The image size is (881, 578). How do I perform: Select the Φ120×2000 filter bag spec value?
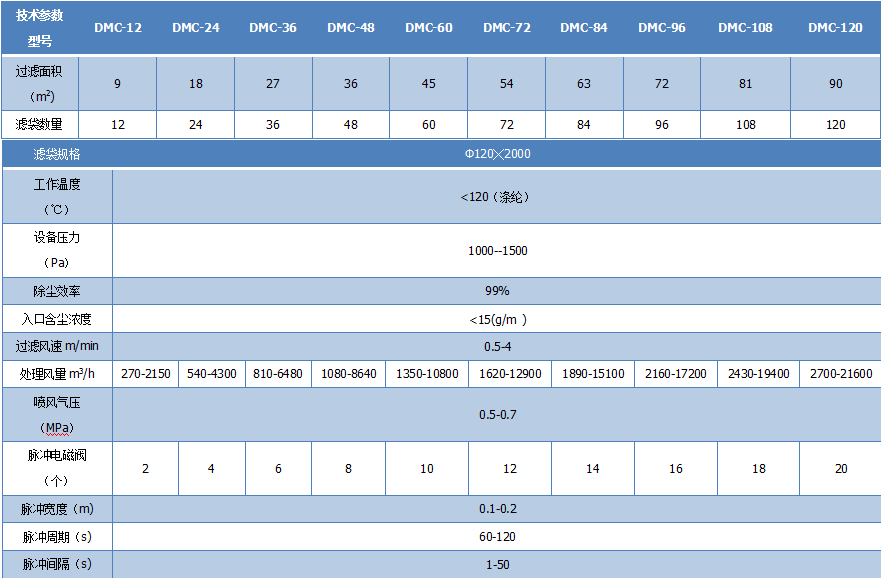tap(497, 155)
